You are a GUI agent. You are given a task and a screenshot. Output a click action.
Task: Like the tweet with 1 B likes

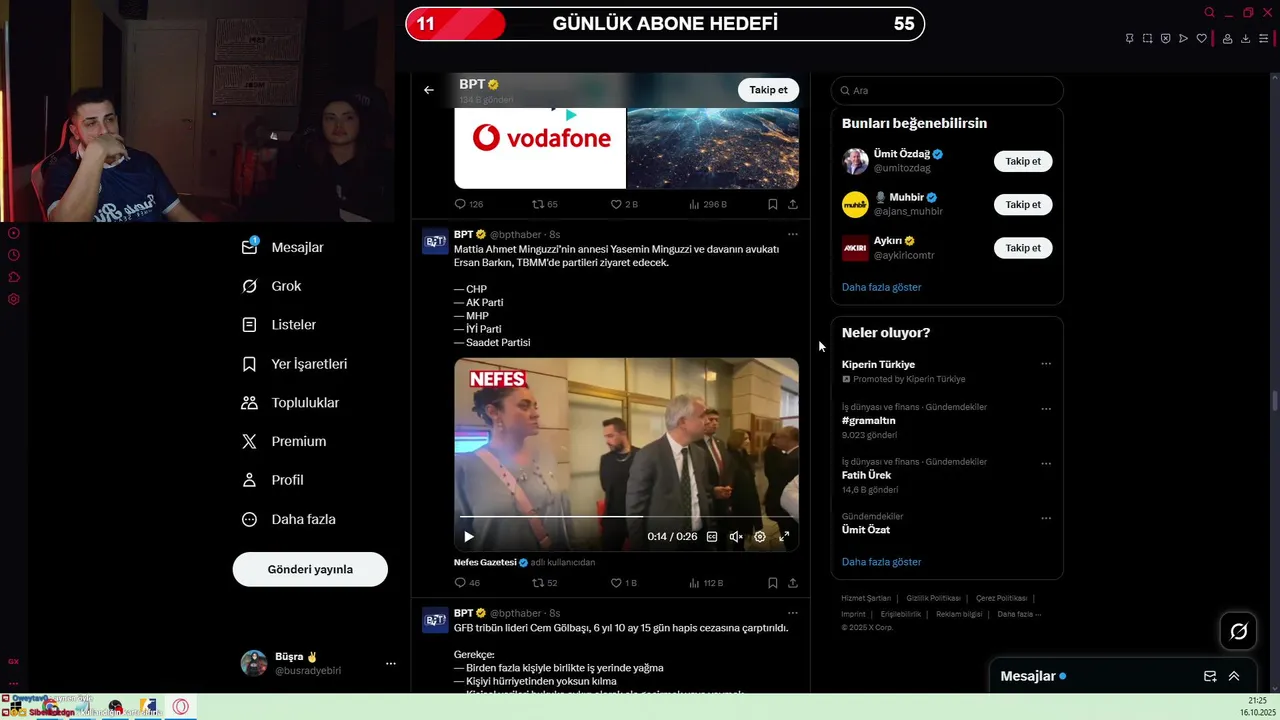click(624, 583)
